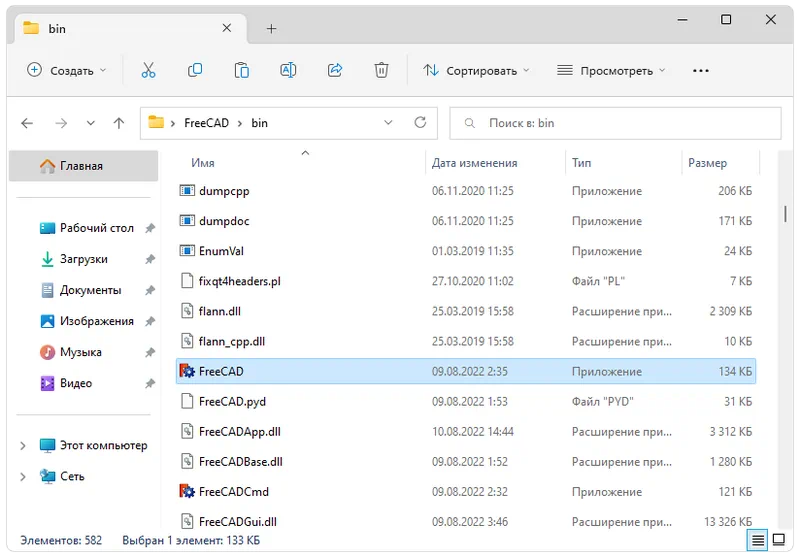The image size is (800, 557).
Task: Click the flann.dll file icon
Action: pyautogui.click(x=187, y=311)
